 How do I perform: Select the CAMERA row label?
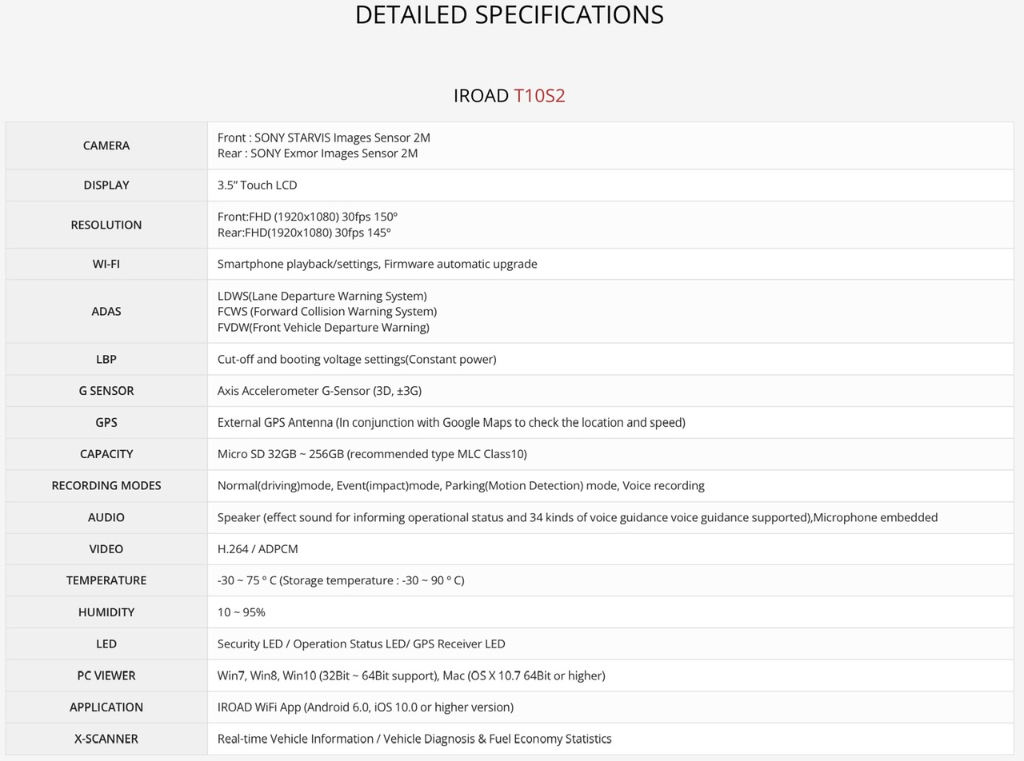tap(106, 146)
